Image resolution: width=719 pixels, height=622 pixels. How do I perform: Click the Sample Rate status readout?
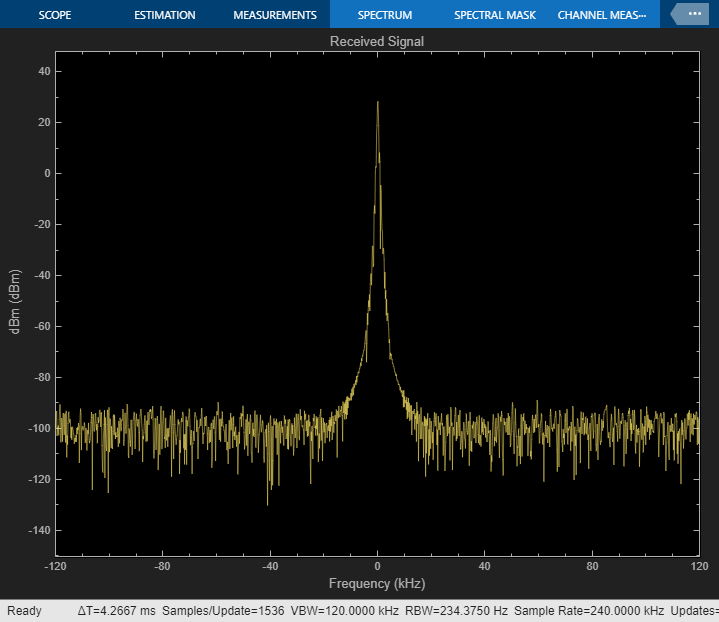click(591, 610)
